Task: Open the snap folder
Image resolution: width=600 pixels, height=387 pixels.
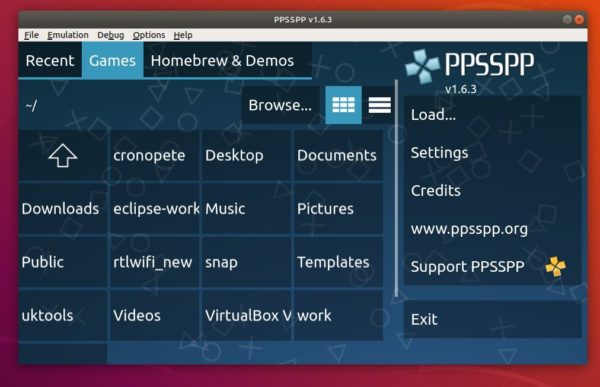Action: point(246,262)
